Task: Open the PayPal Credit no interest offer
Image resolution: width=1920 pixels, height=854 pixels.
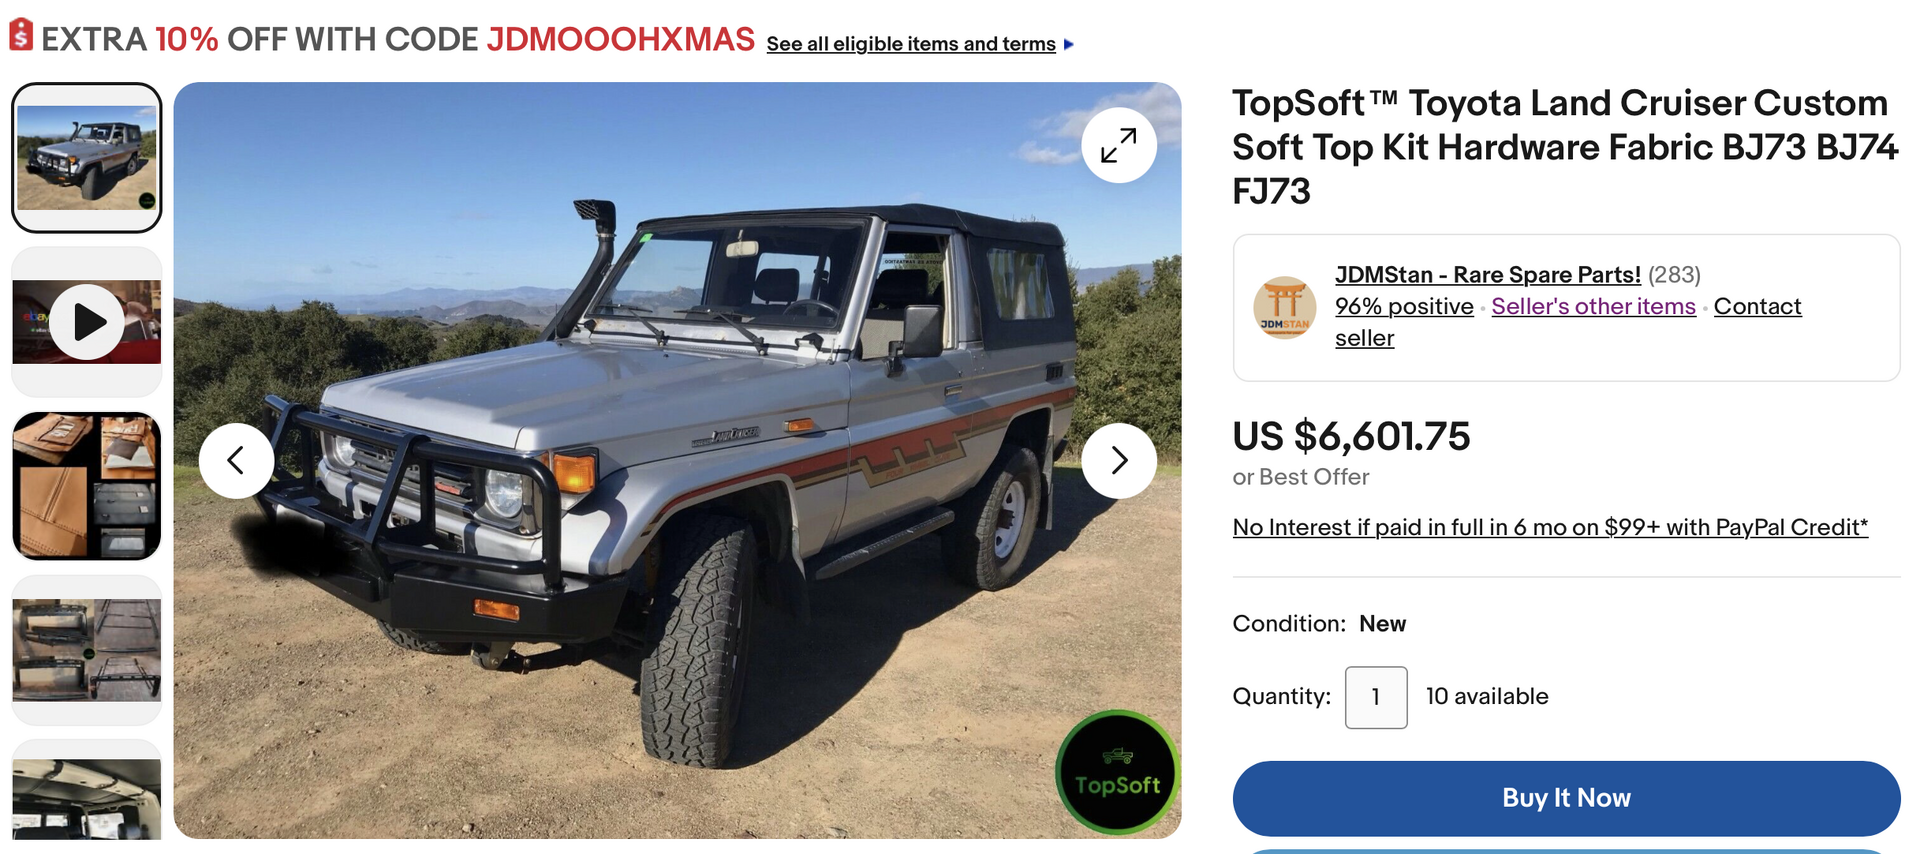Action: [x=1550, y=527]
